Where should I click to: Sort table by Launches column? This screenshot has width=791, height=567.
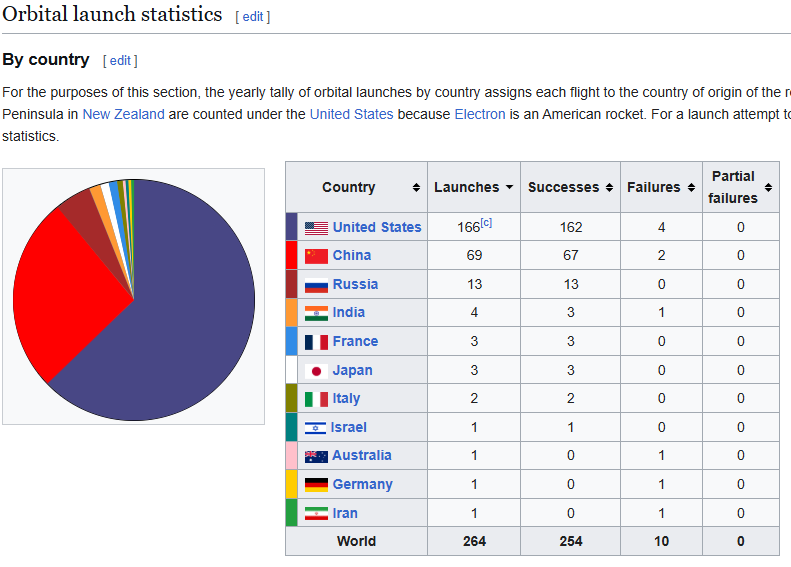pyautogui.click(x=510, y=188)
